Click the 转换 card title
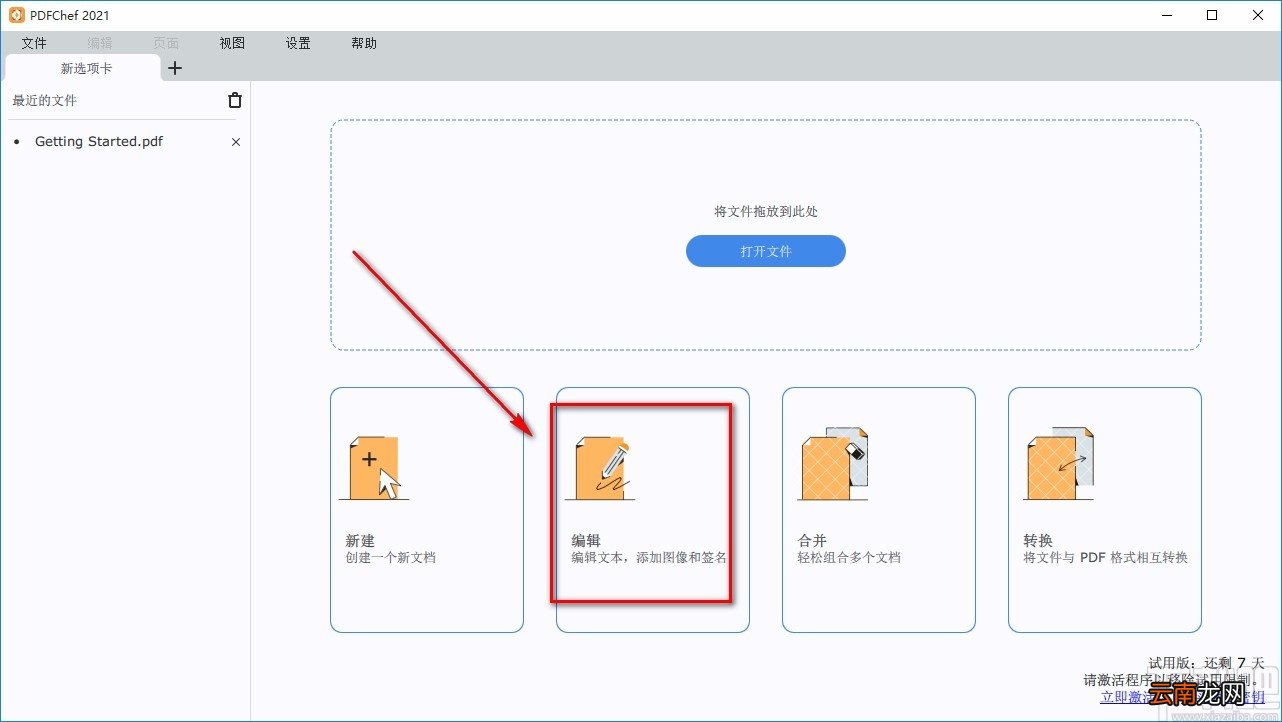The height and width of the screenshot is (722, 1282). click(1038, 540)
